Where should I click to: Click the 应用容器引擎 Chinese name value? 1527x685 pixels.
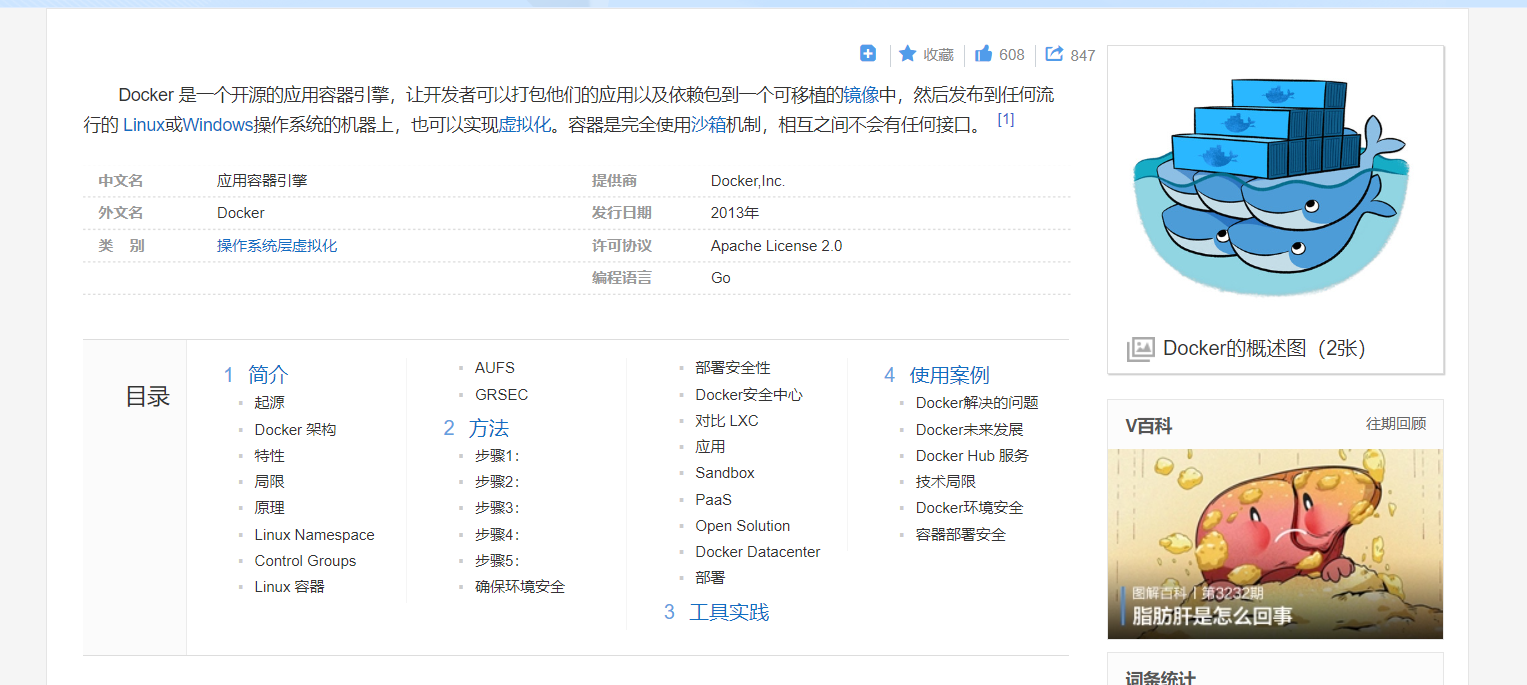coord(262,181)
